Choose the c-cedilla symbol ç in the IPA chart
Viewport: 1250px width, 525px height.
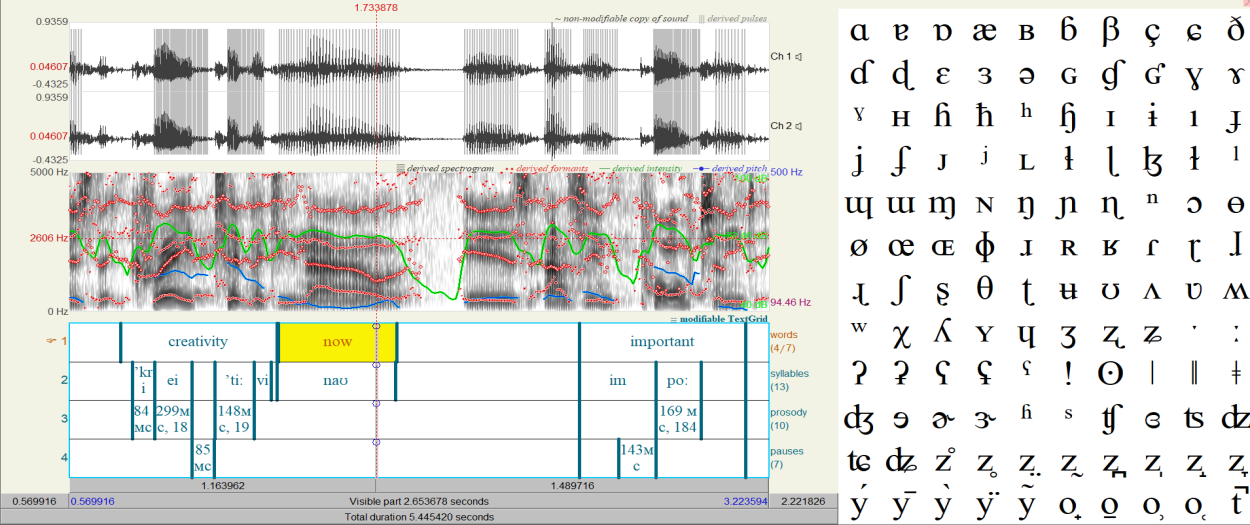pos(1152,32)
